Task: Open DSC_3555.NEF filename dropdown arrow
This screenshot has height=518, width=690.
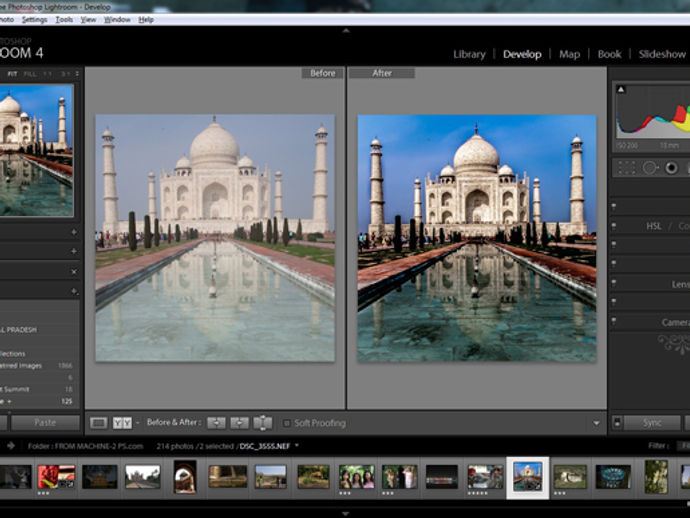Action: pyautogui.click(x=297, y=446)
